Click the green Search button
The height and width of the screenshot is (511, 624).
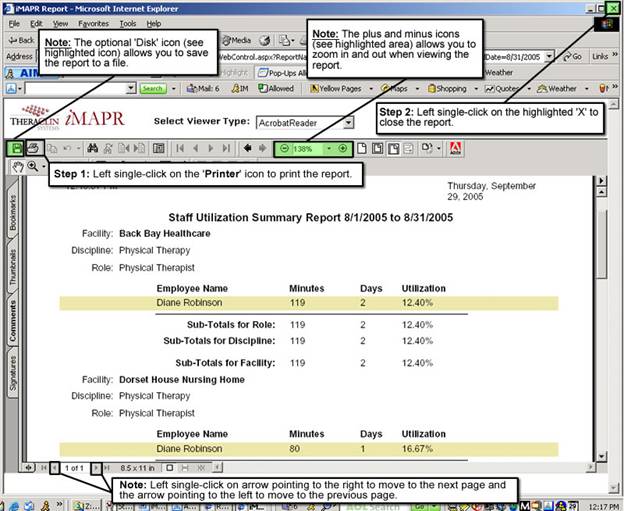click(x=152, y=88)
